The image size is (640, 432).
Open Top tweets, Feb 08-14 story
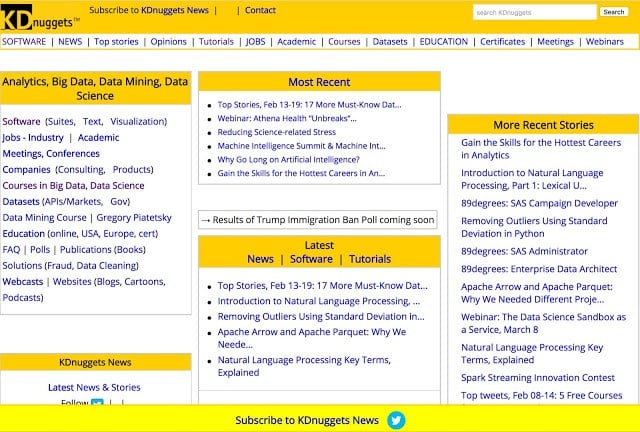pyautogui.click(x=542, y=396)
